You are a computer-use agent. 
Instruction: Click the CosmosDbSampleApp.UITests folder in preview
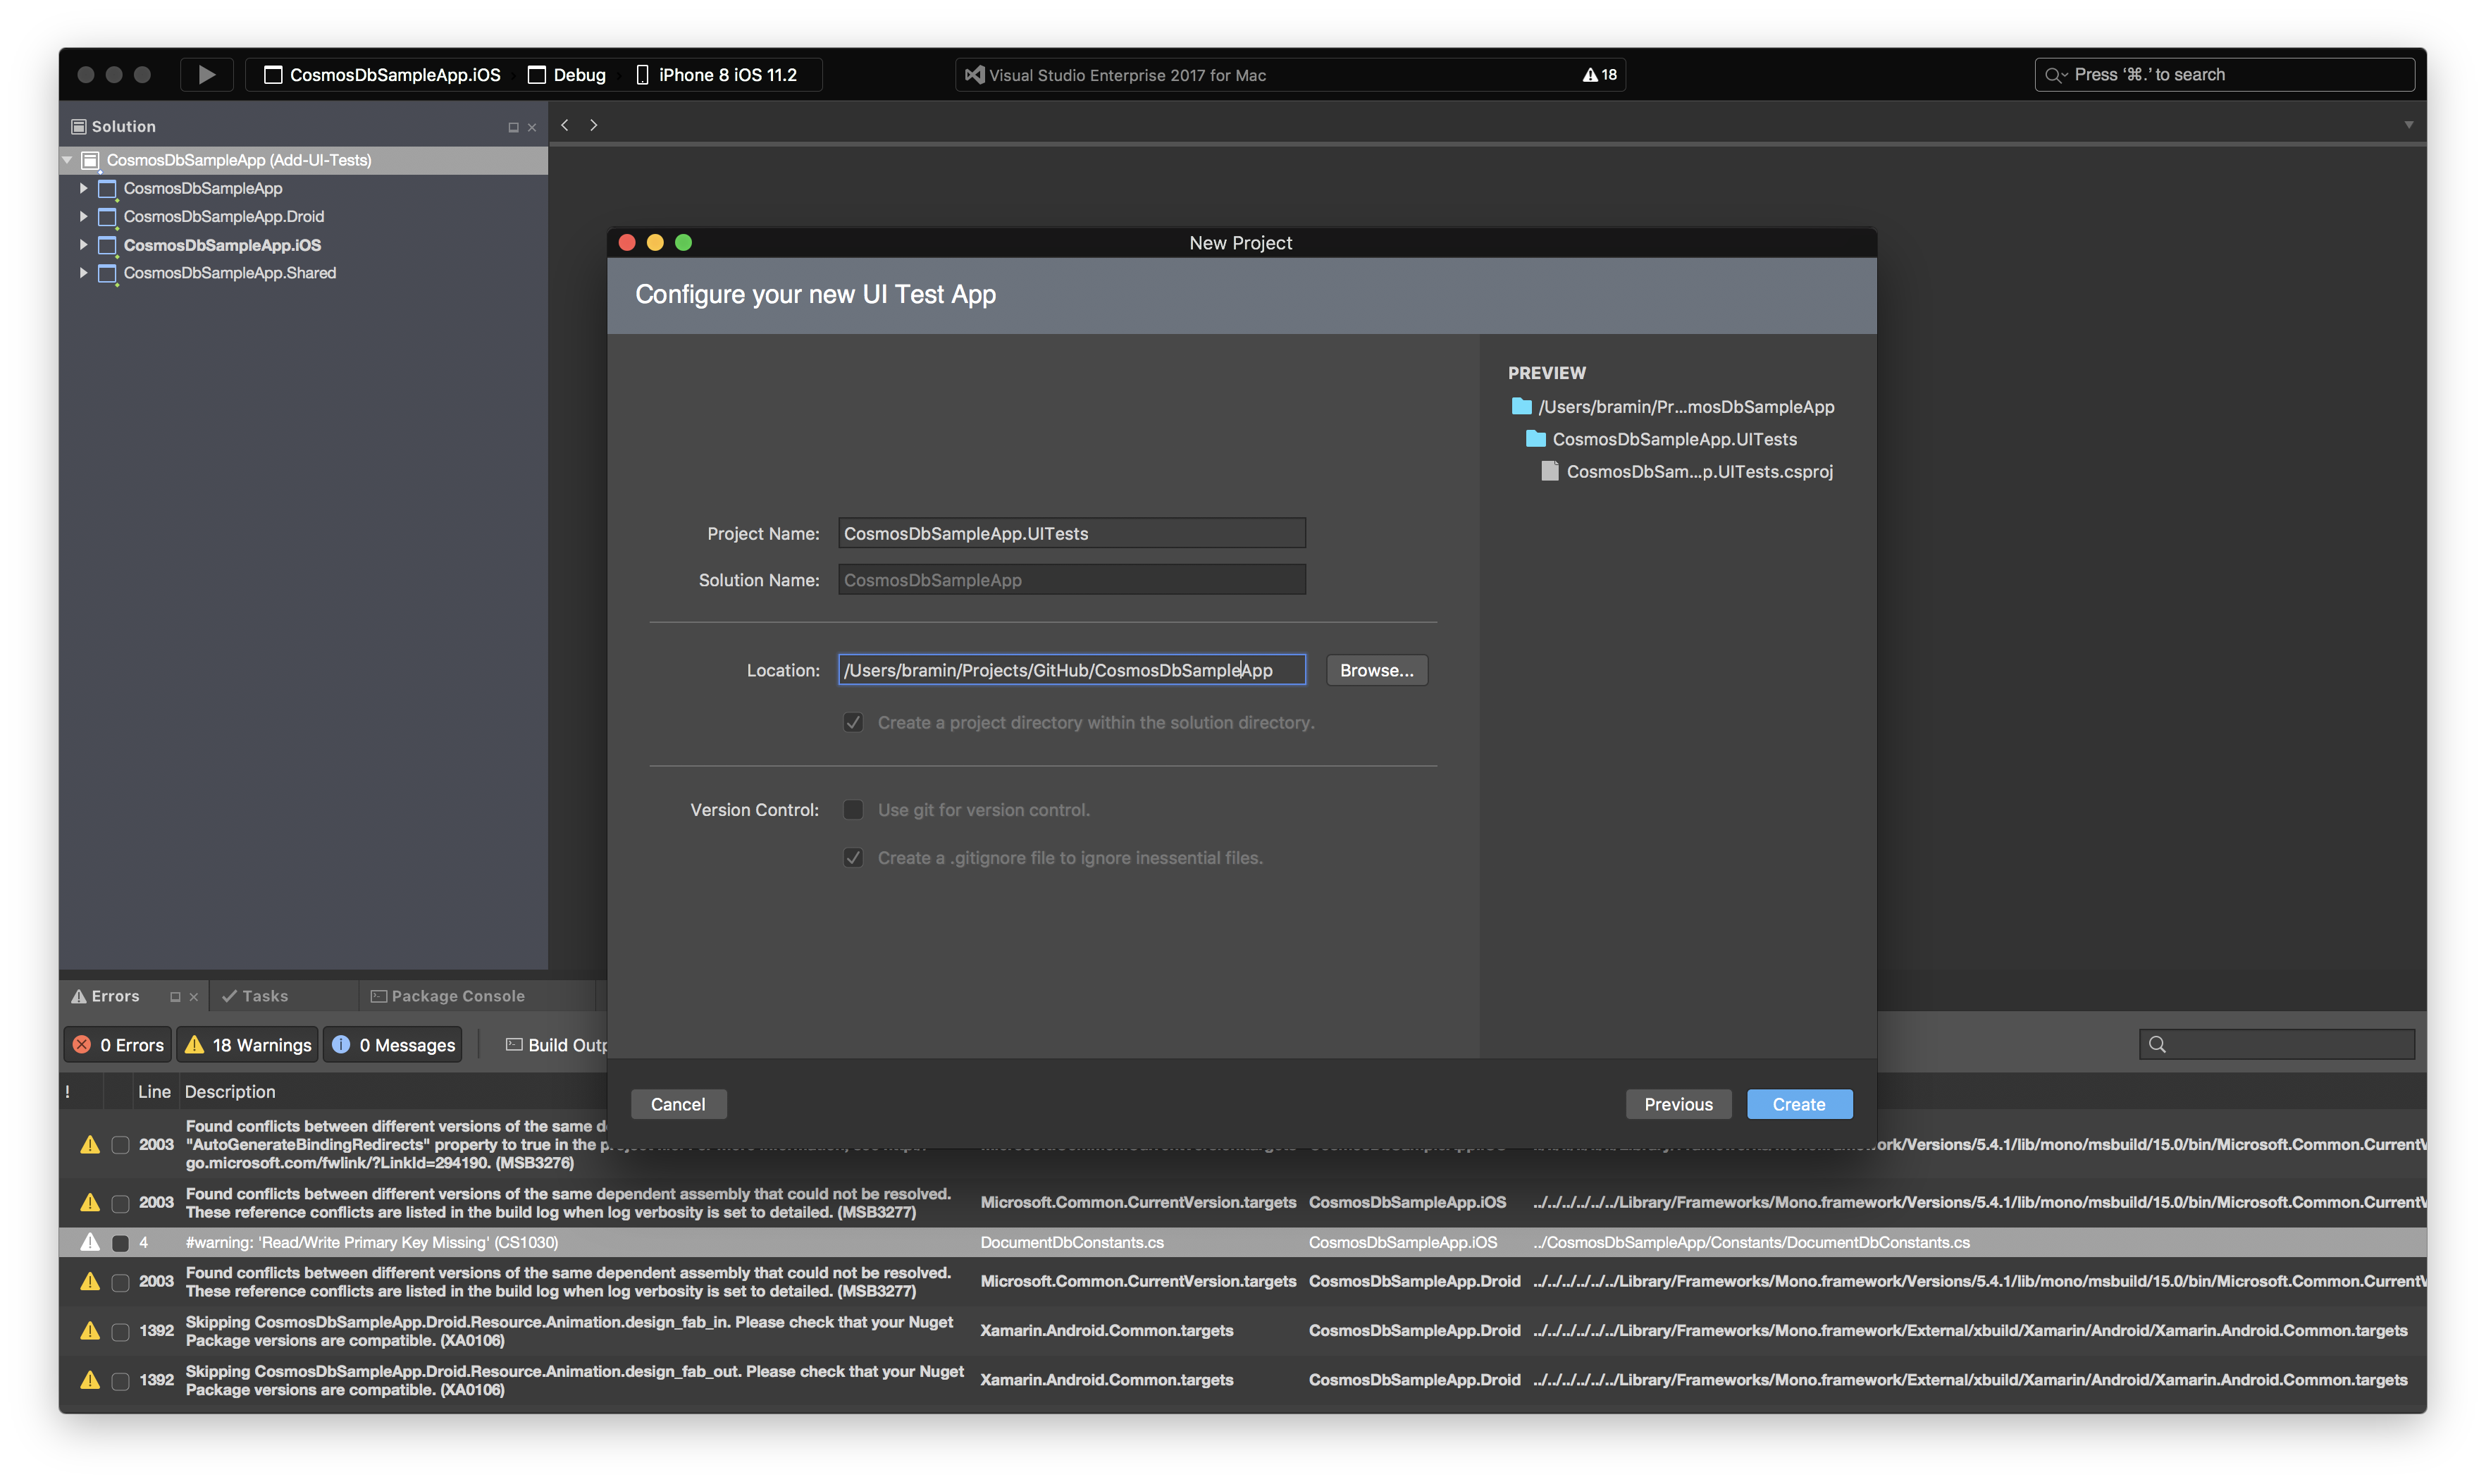pos(1673,439)
